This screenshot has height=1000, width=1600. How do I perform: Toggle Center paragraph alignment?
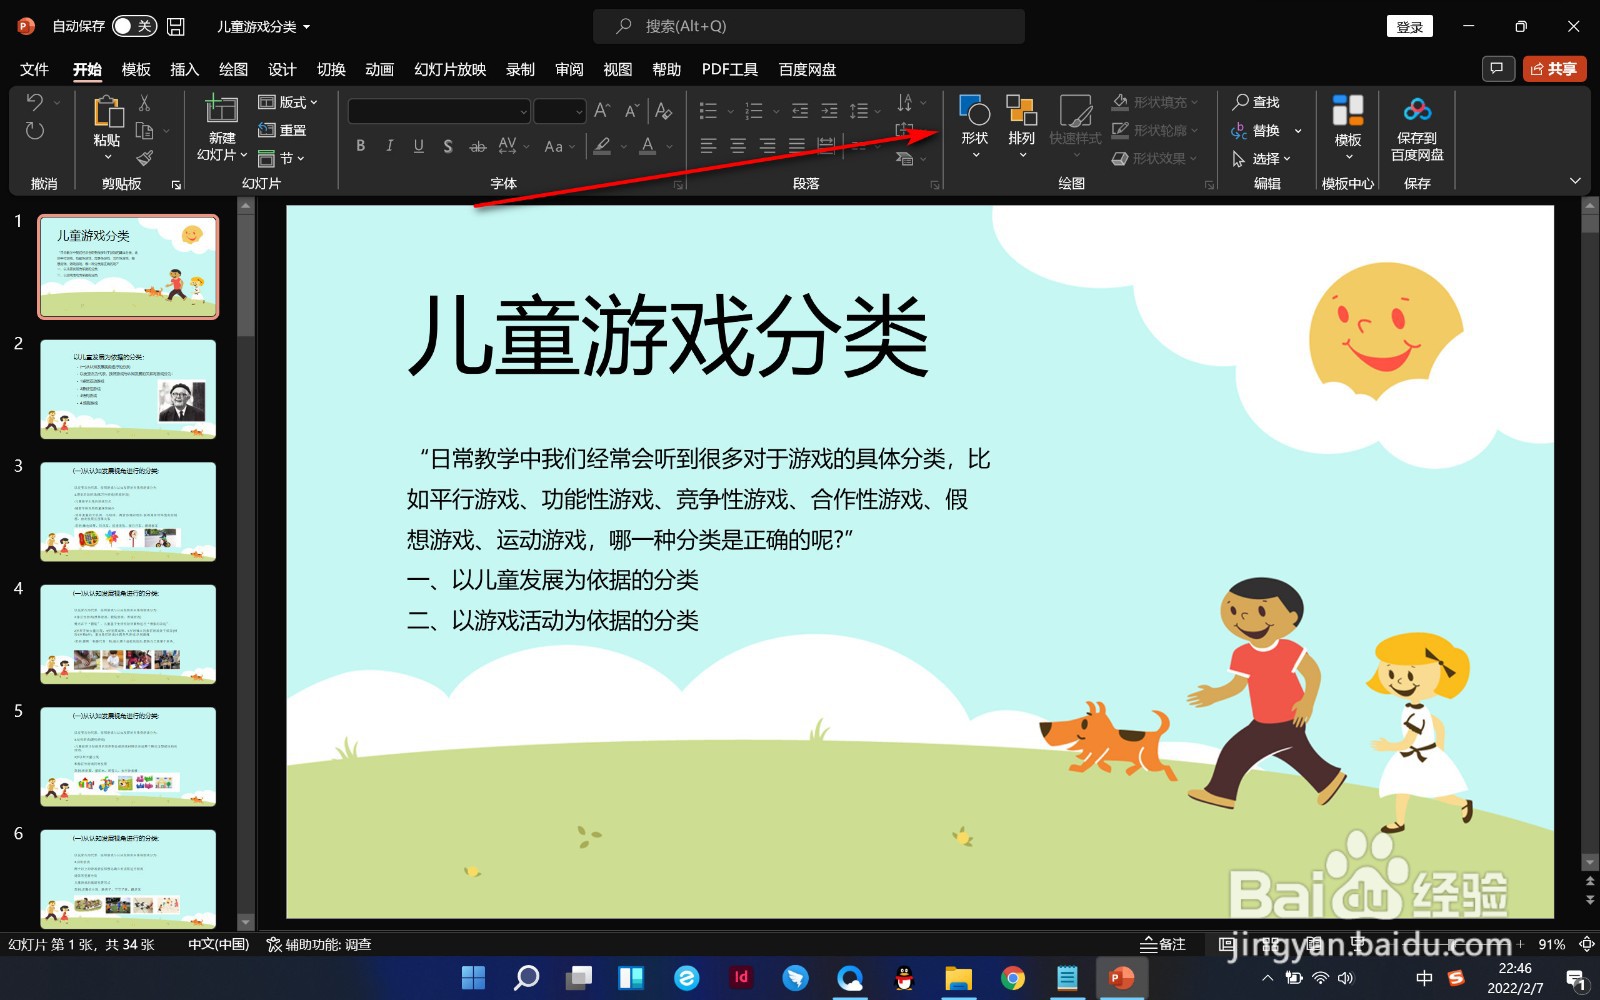738,146
